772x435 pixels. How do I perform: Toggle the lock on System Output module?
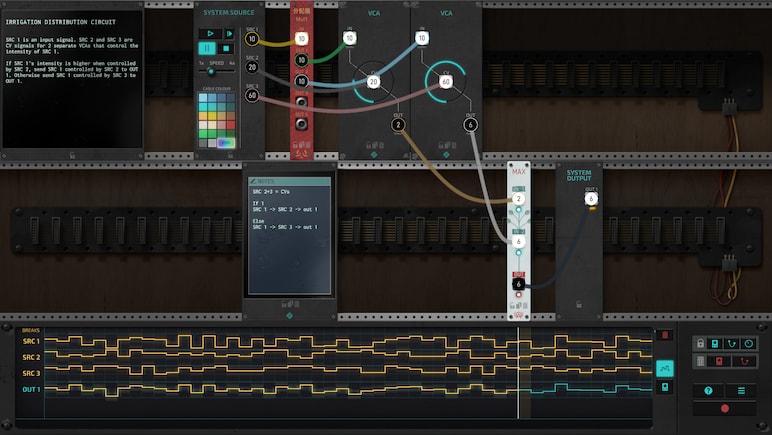coord(579,305)
